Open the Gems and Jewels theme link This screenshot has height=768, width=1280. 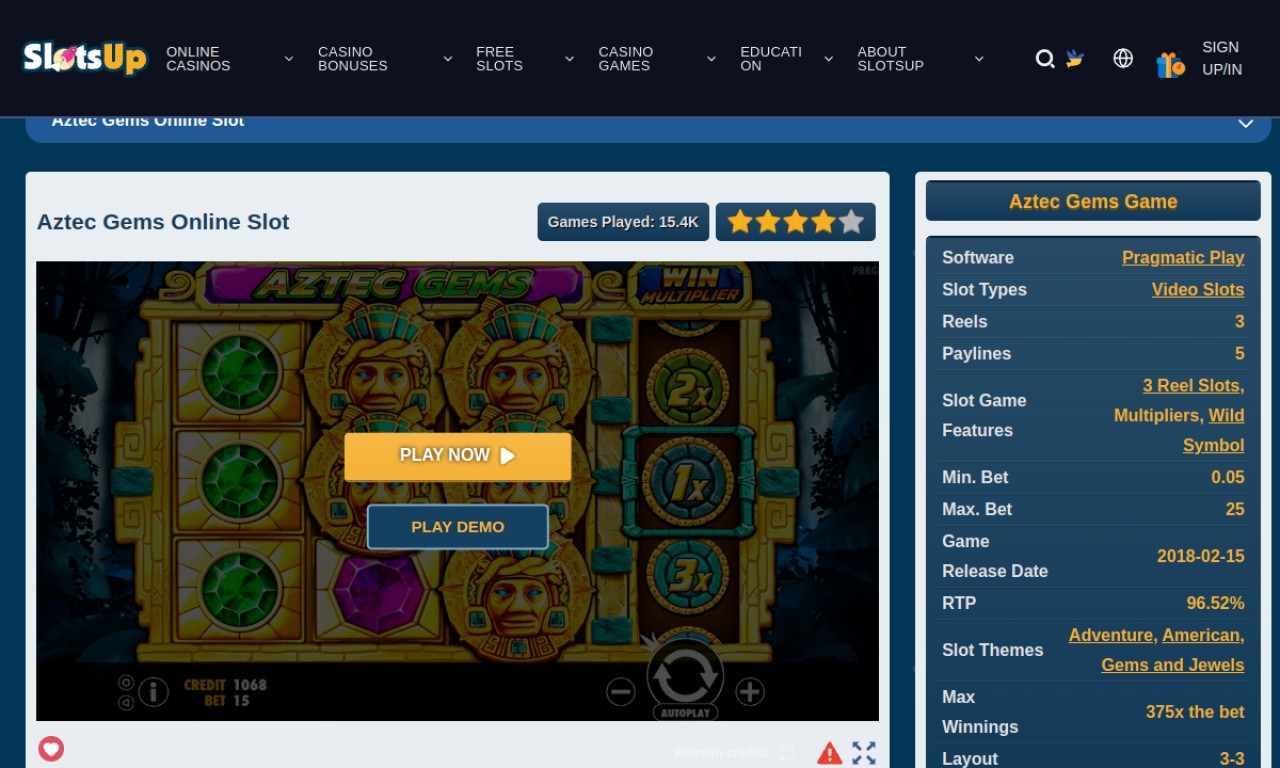(1173, 665)
